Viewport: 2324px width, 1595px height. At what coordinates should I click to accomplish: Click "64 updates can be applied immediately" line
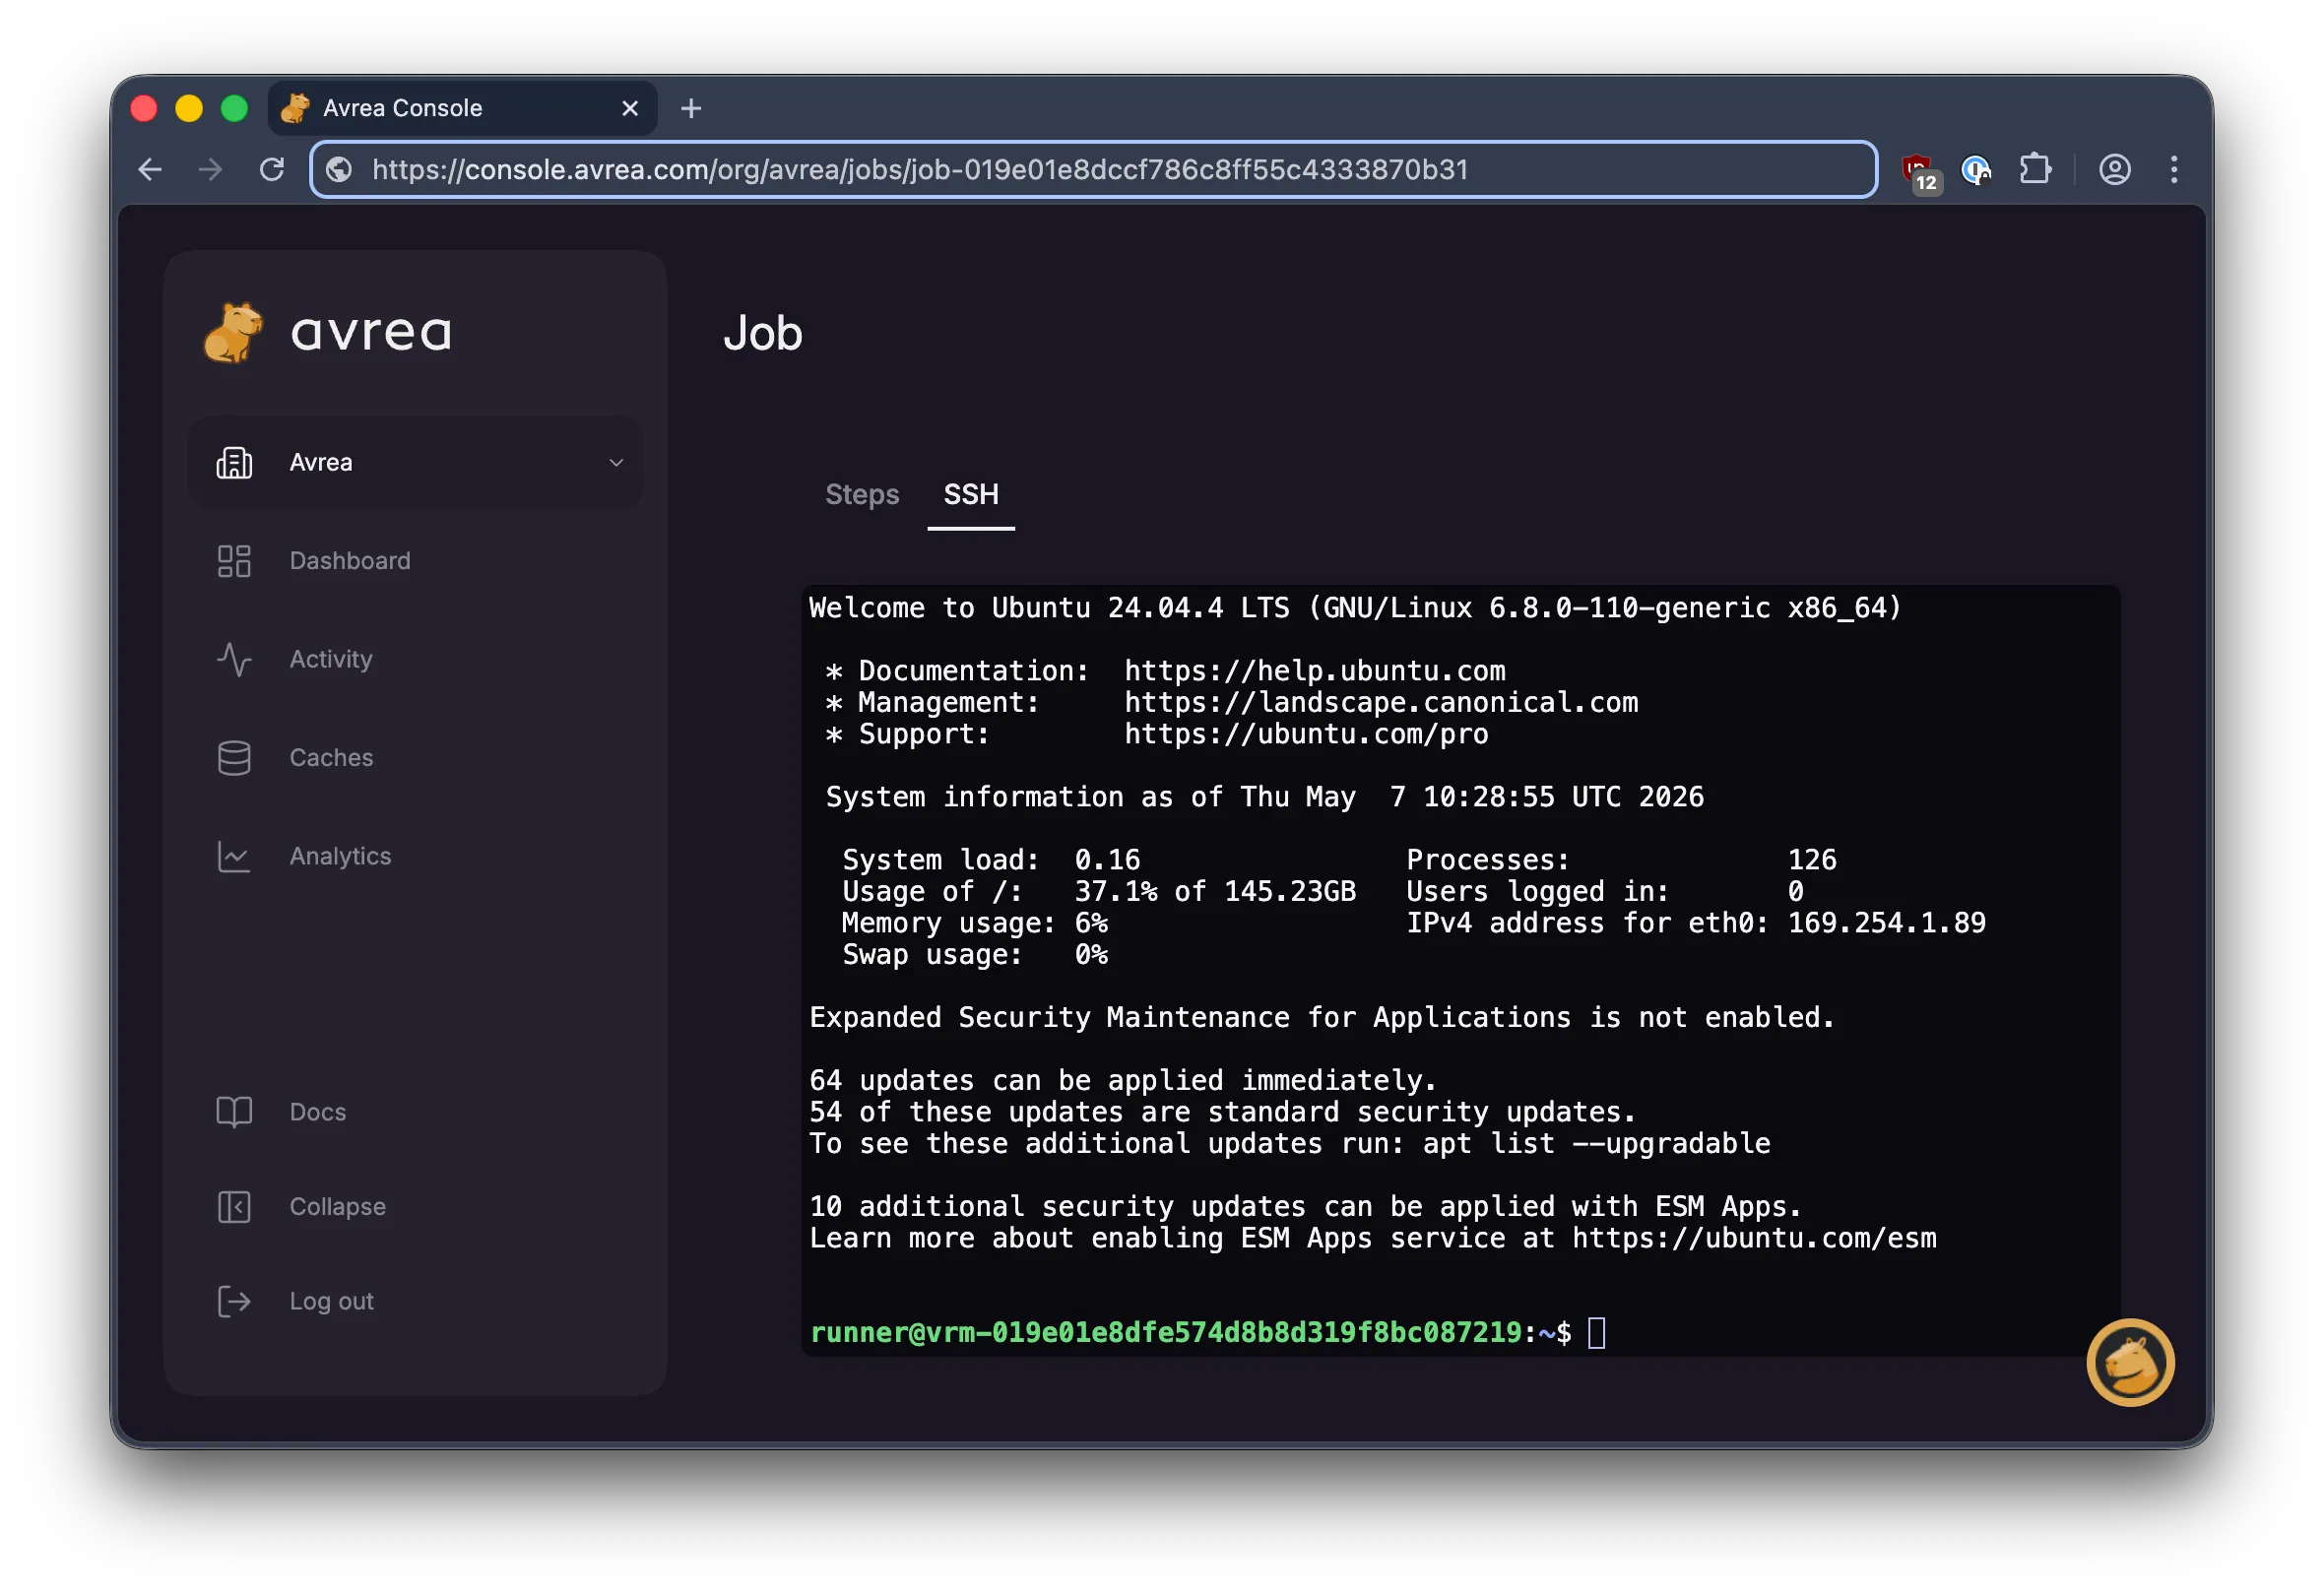(x=1123, y=1081)
